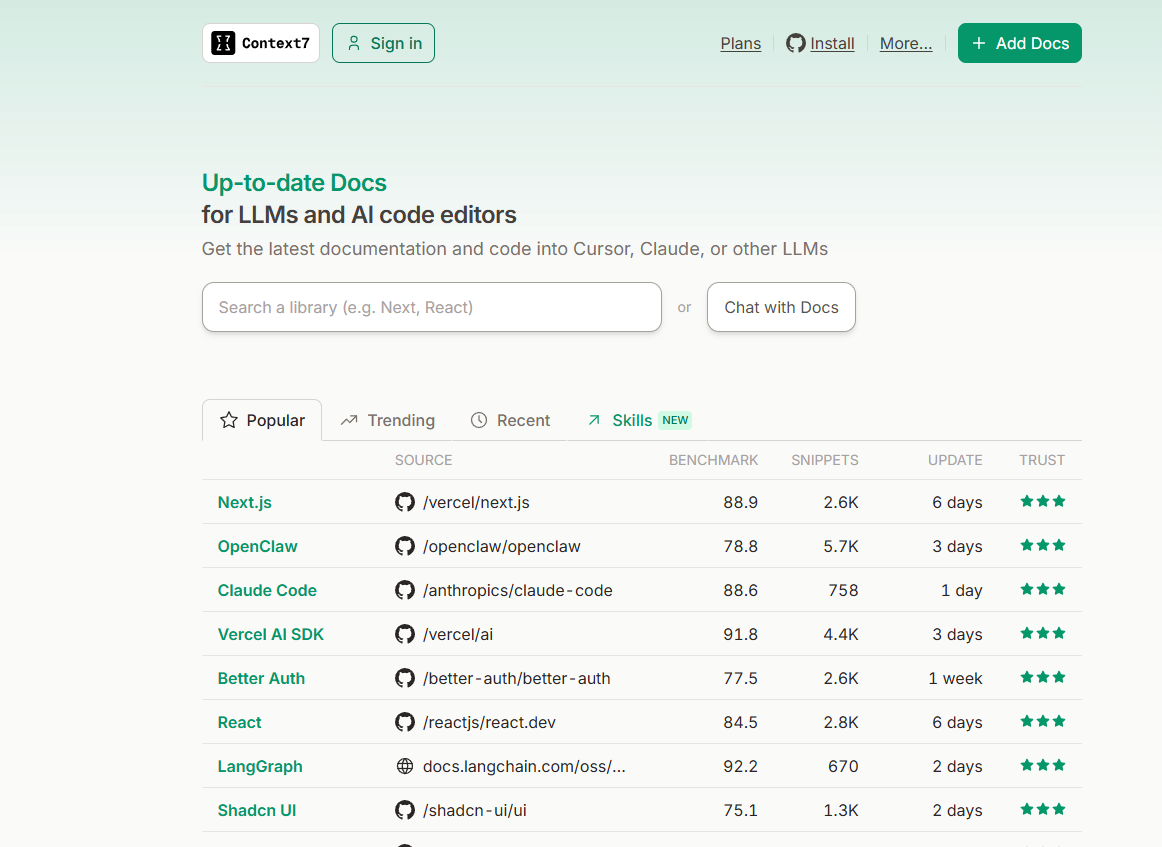The image size is (1162, 847).
Task: Open the React library
Action: [x=239, y=722]
